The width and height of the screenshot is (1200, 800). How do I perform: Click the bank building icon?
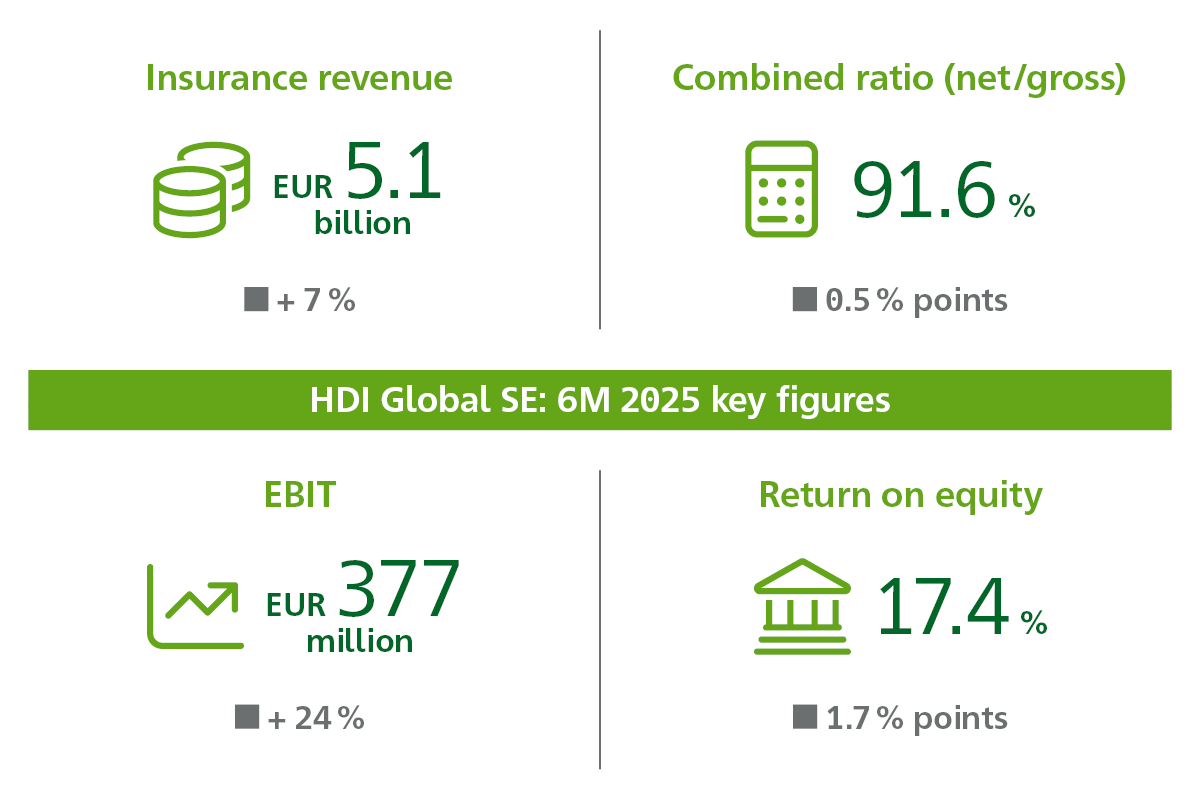click(x=801, y=608)
